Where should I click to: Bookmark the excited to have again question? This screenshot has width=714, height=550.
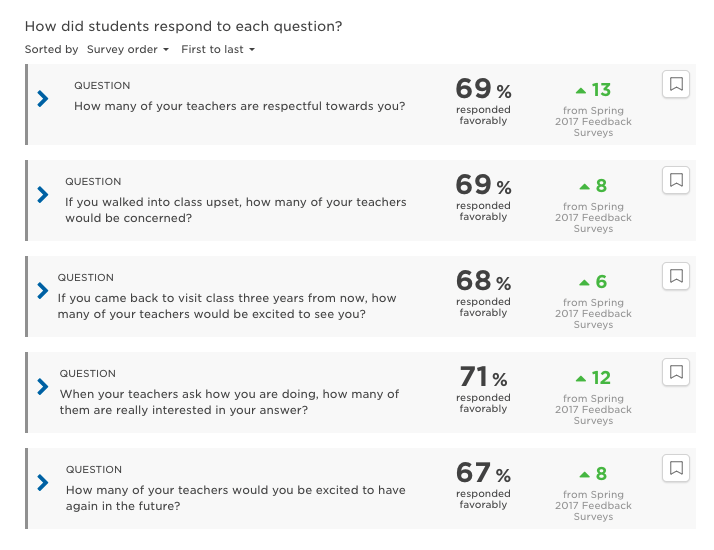(676, 469)
